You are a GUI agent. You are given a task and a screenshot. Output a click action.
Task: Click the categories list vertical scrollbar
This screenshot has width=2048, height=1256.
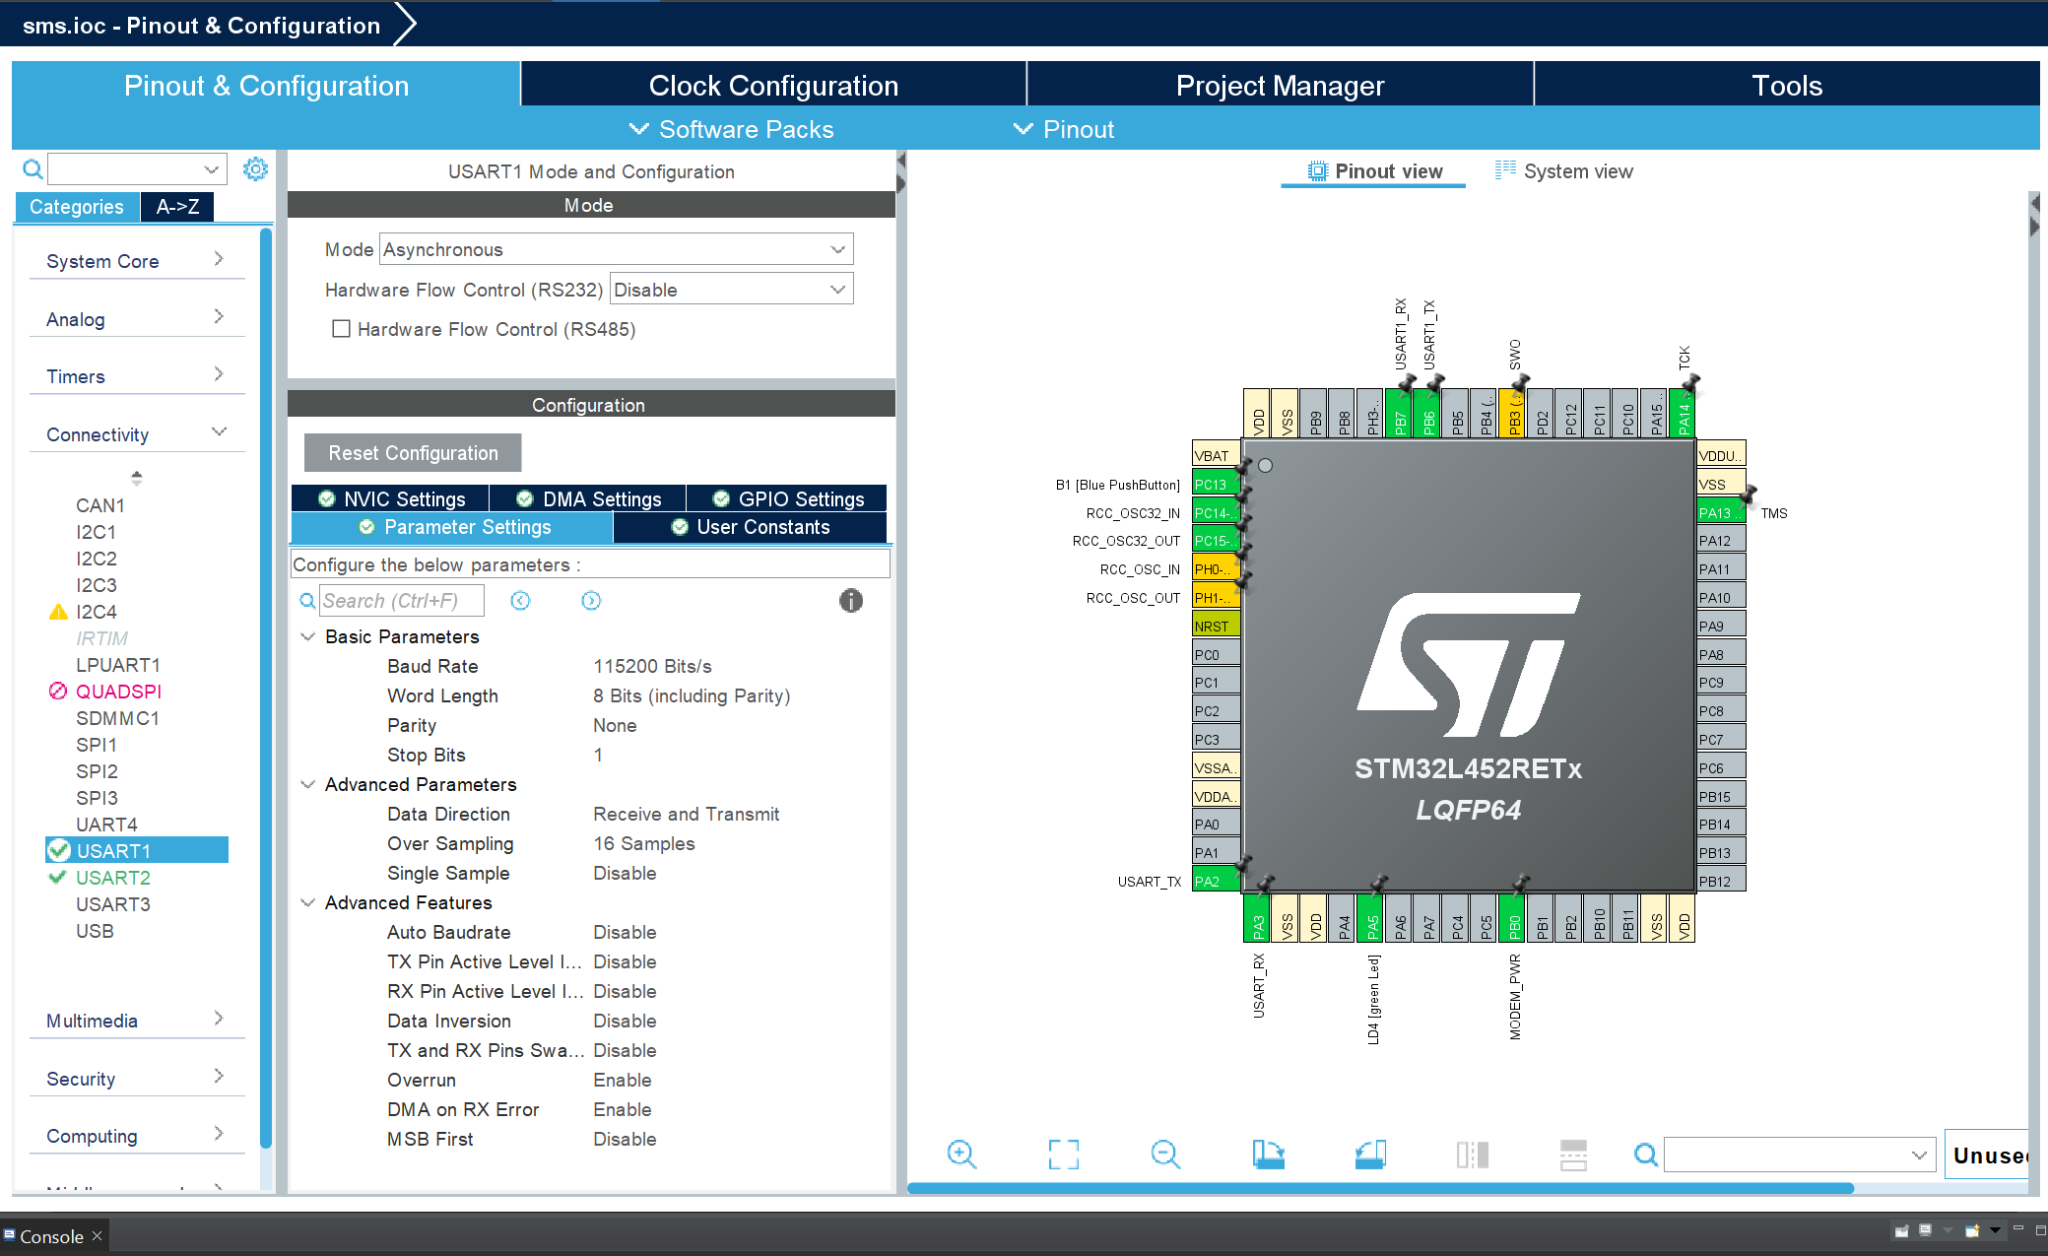[265, 690]
